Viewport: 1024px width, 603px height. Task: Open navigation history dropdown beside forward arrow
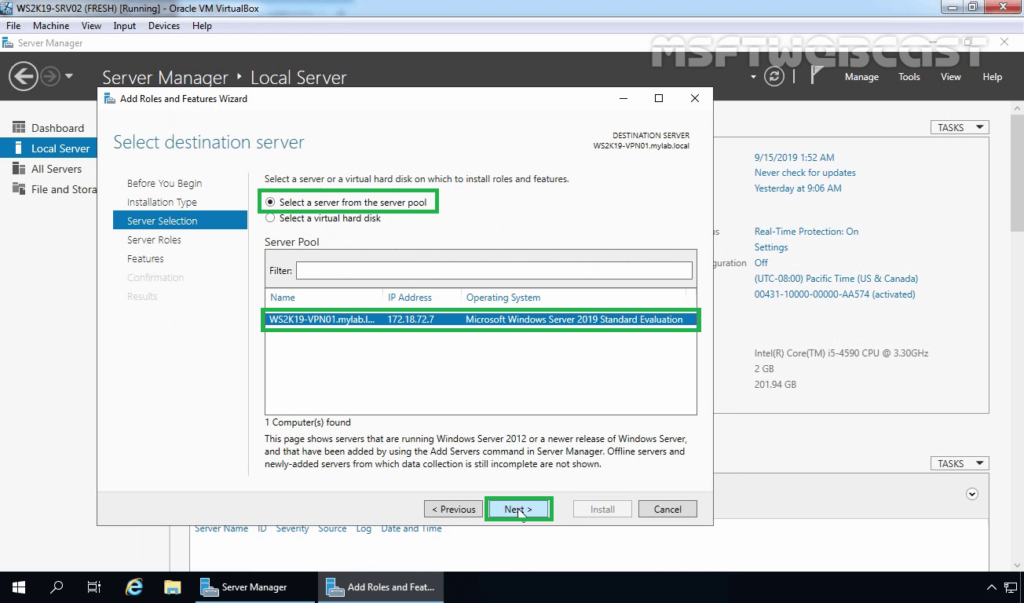tap(69, 76)
